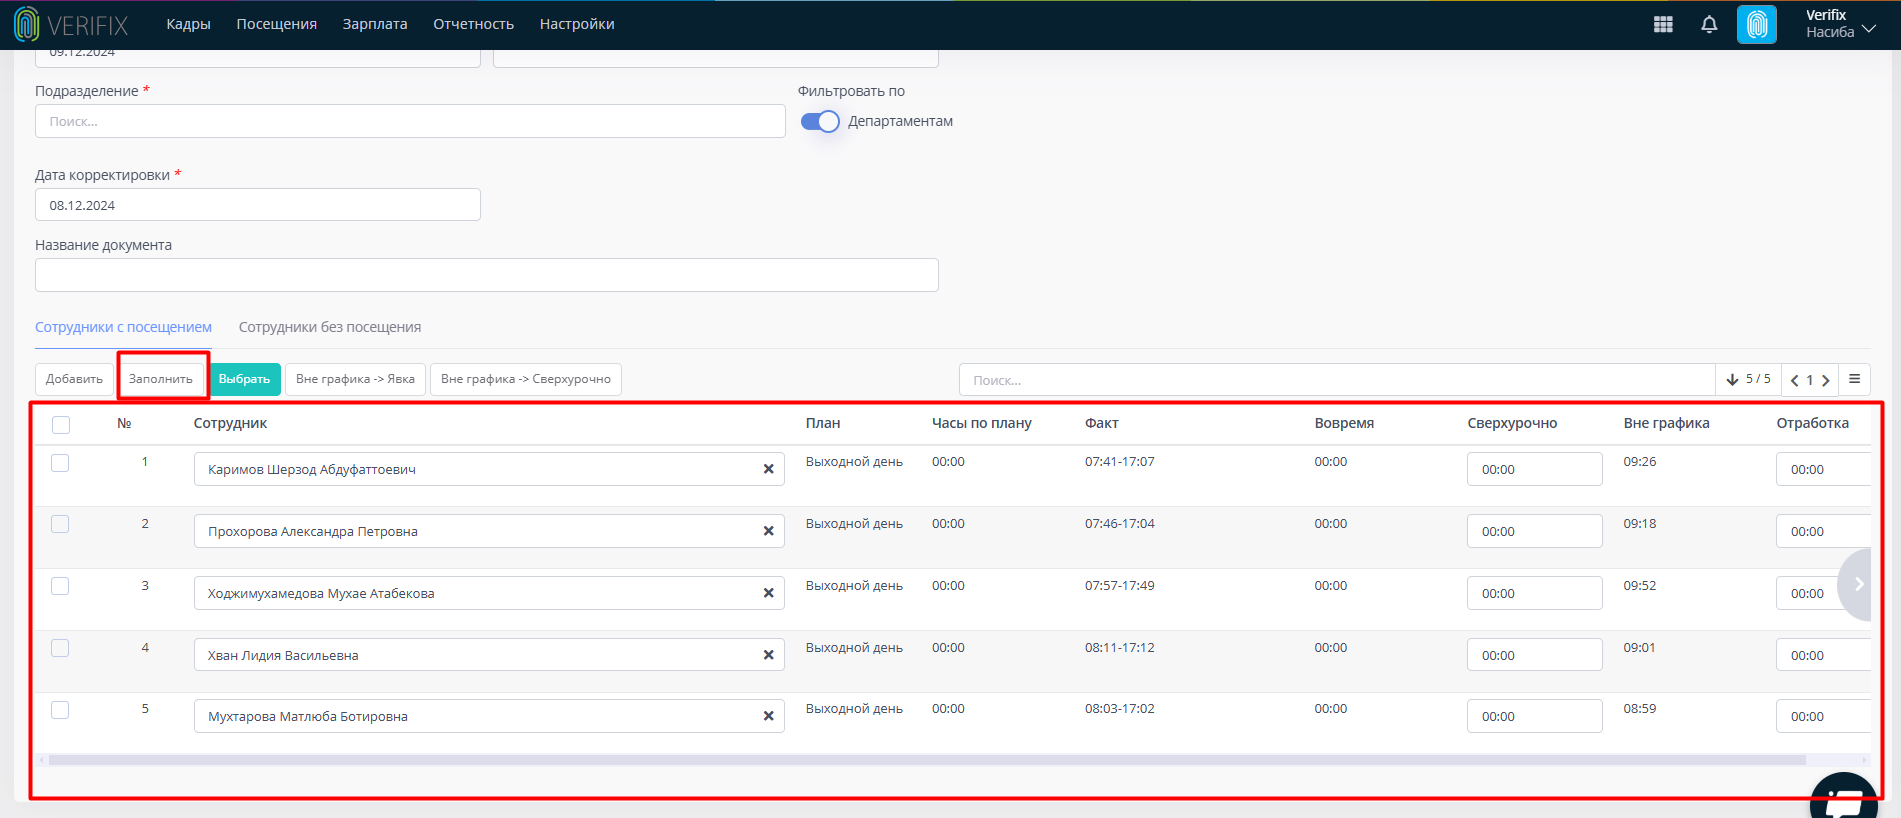The width and height of the screenshot is (1901, 818).
Task: Clear employee Каримов Шерзод Абдуфаттоевич field
Action: click(x=768, y=469)
